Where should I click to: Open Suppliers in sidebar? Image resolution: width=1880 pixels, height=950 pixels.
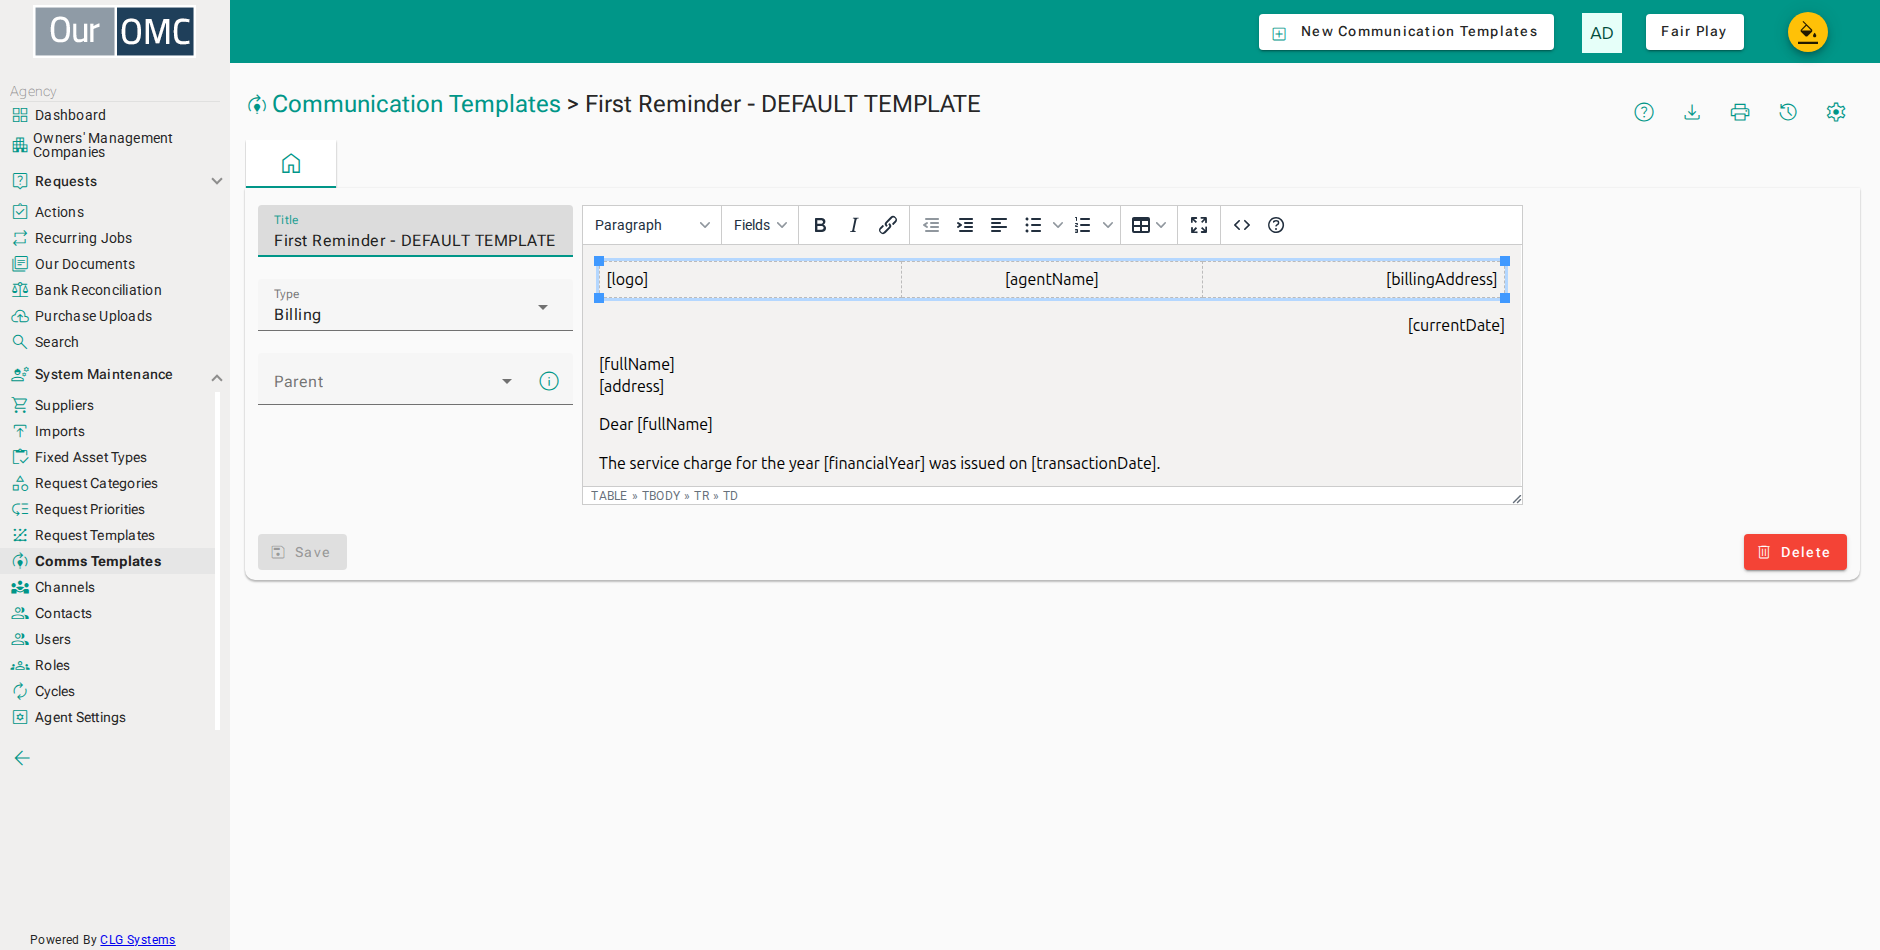[64, 405]
